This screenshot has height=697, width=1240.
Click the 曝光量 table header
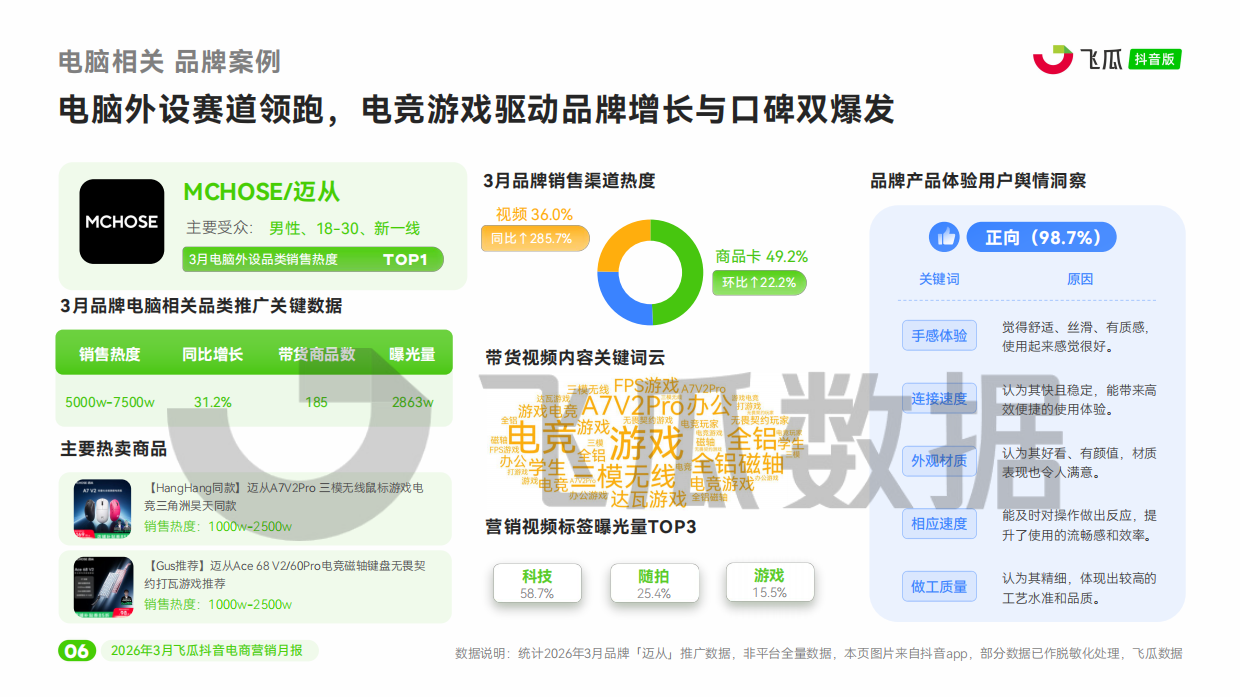(412, 354)
